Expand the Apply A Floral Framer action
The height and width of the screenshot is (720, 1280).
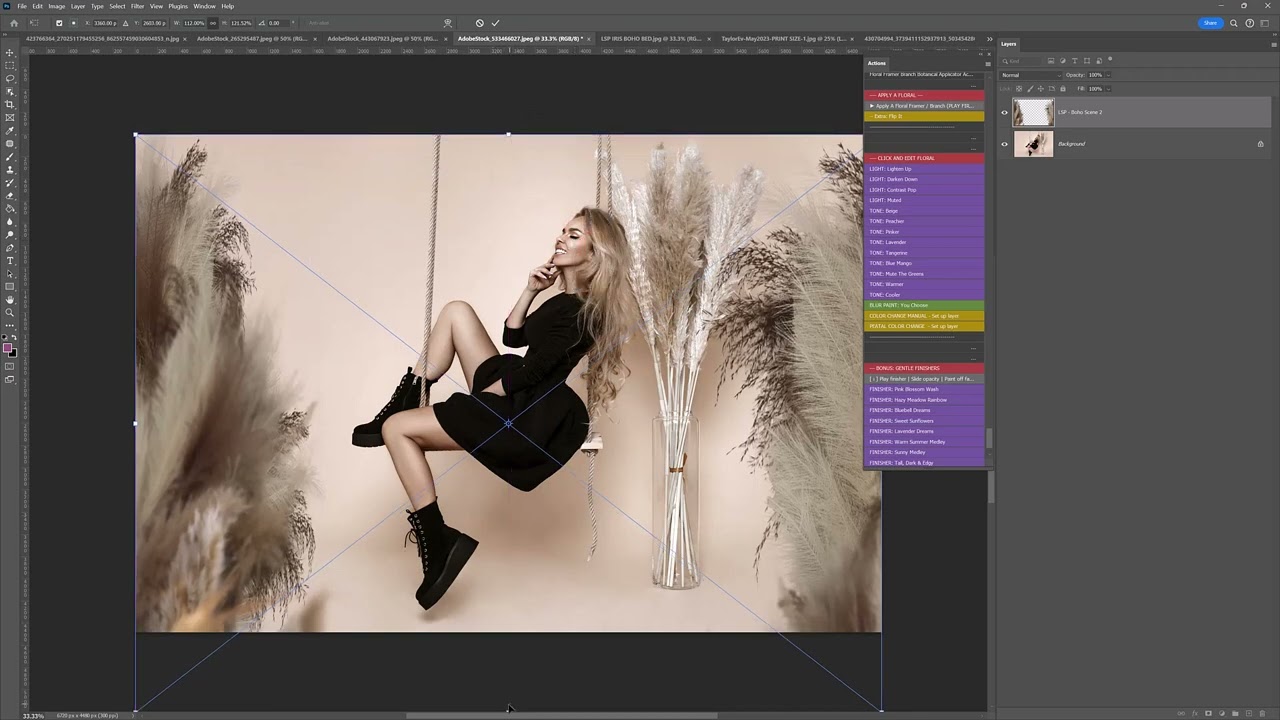coord(871,106)
